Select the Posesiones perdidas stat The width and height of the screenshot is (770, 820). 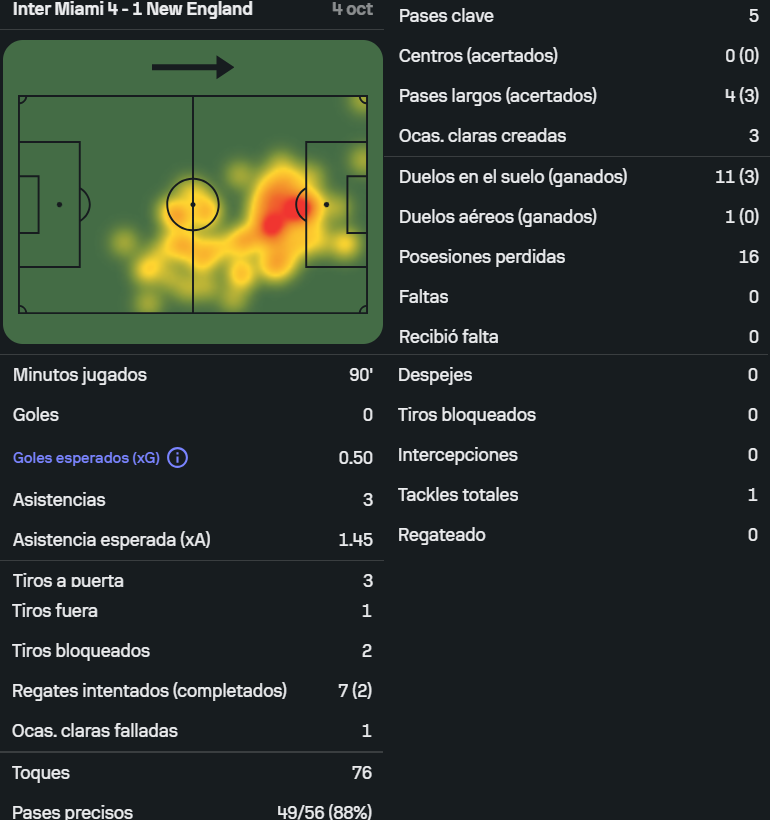click(x=577, y=257)
